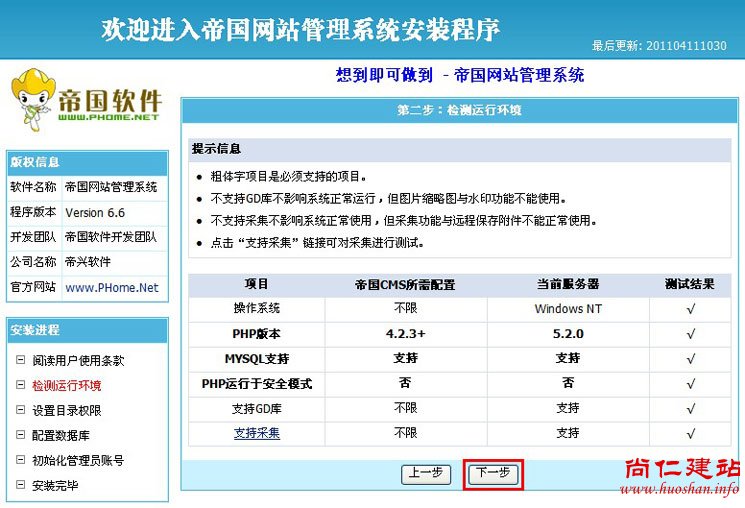Click the checkmark in the PHP版本 row
This screenshot has height=508, width=745.
point(690,334)
